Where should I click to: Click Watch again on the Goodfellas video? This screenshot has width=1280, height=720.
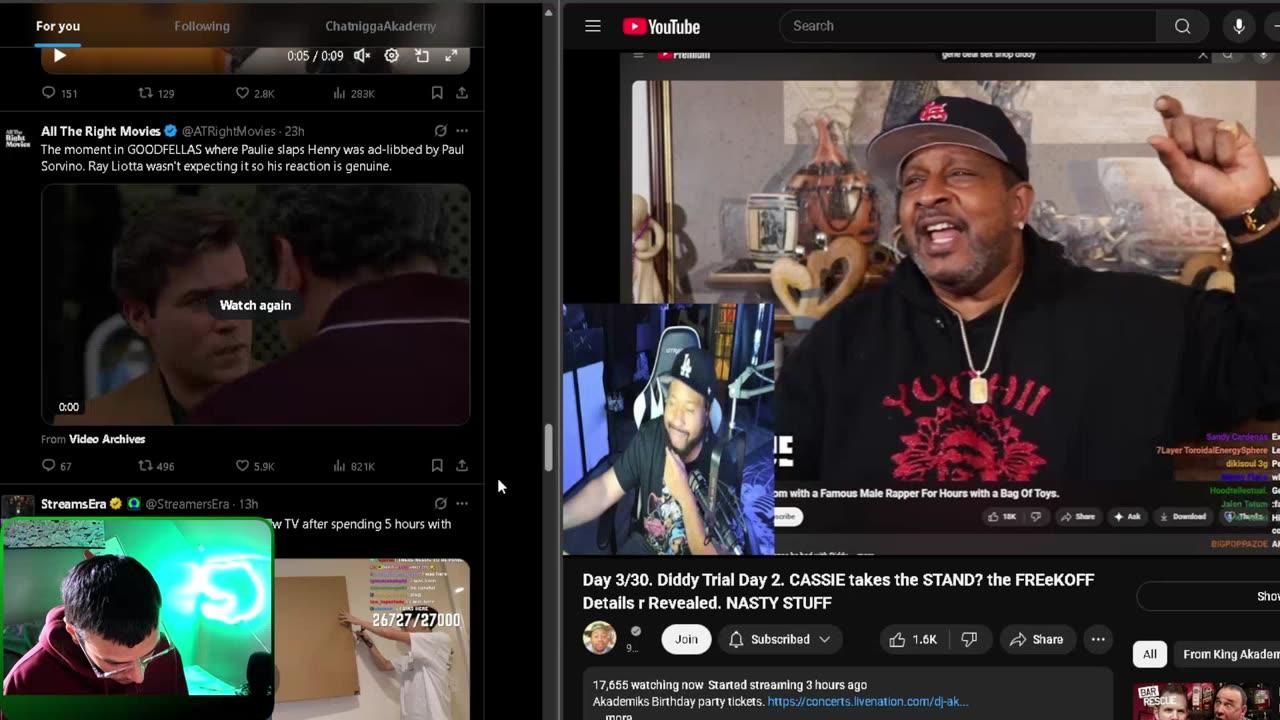(x=255, y=305)
